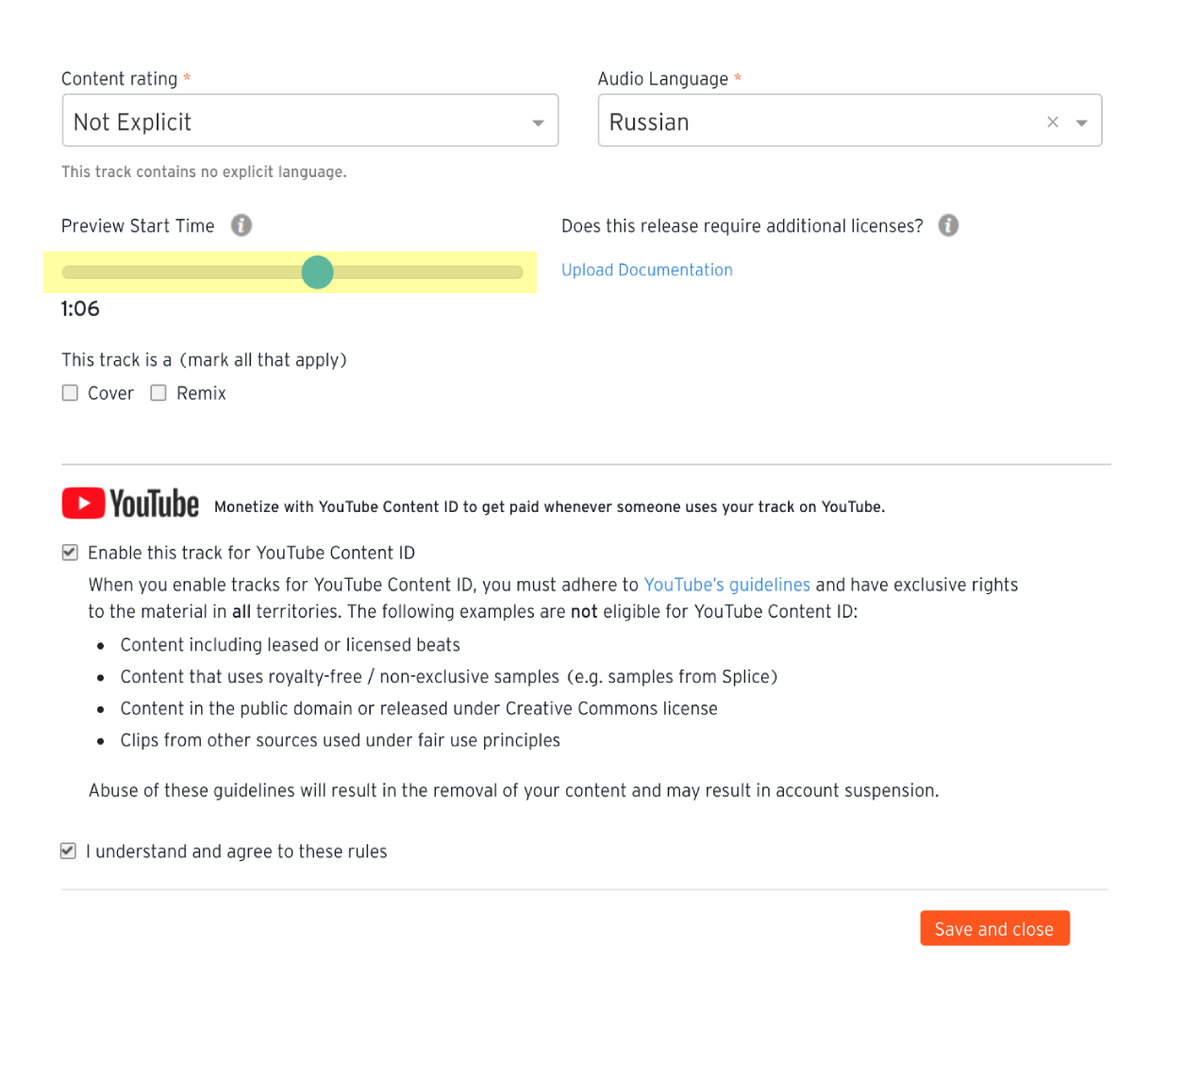Click the Preview Start Time info icon
The width and height of the screenshot is (1200, 1075).
point(241,225)
